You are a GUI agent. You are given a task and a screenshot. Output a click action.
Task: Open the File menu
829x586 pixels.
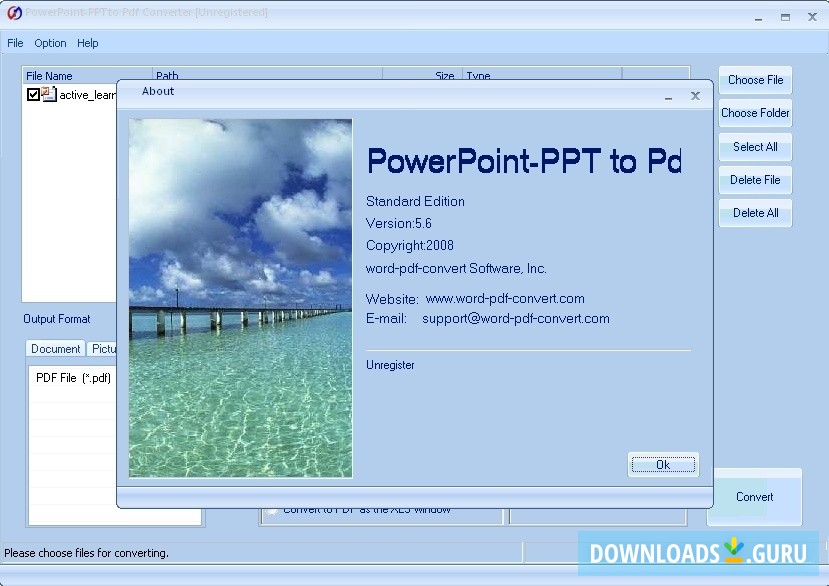(15, 43)
